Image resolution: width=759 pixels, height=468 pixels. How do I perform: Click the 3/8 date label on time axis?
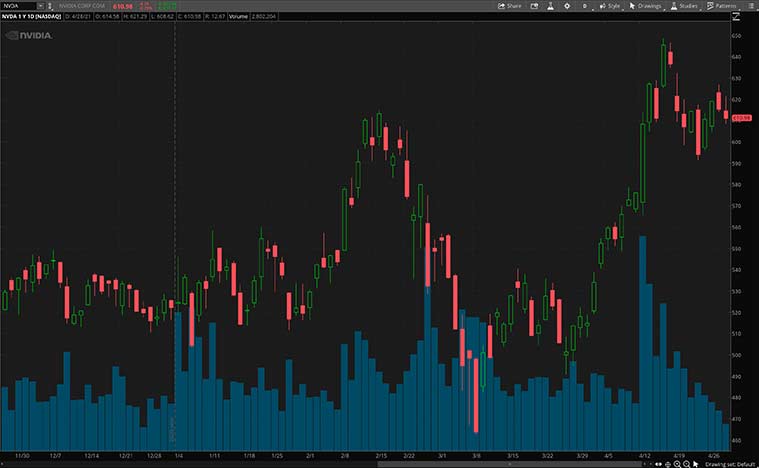[476, 456]
